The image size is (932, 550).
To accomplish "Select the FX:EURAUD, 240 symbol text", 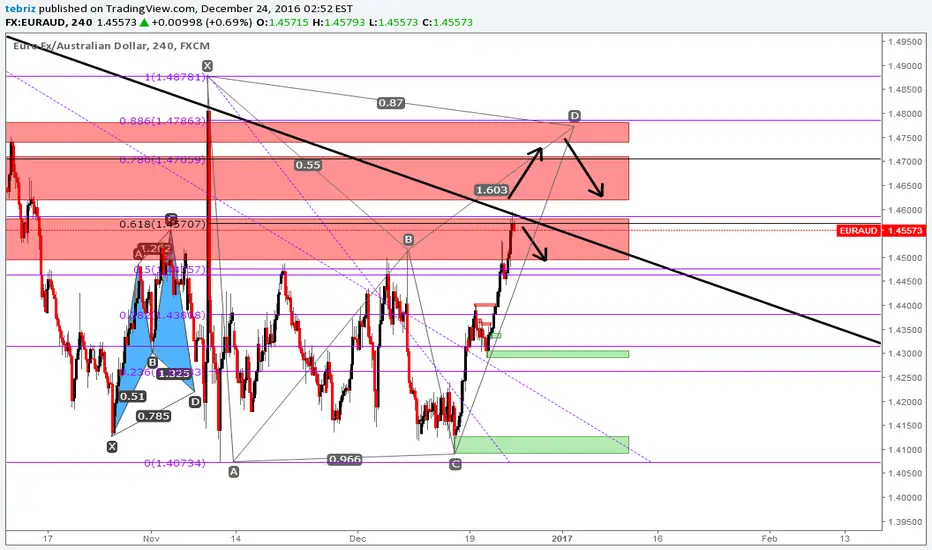I will click(x=49, y=23).
